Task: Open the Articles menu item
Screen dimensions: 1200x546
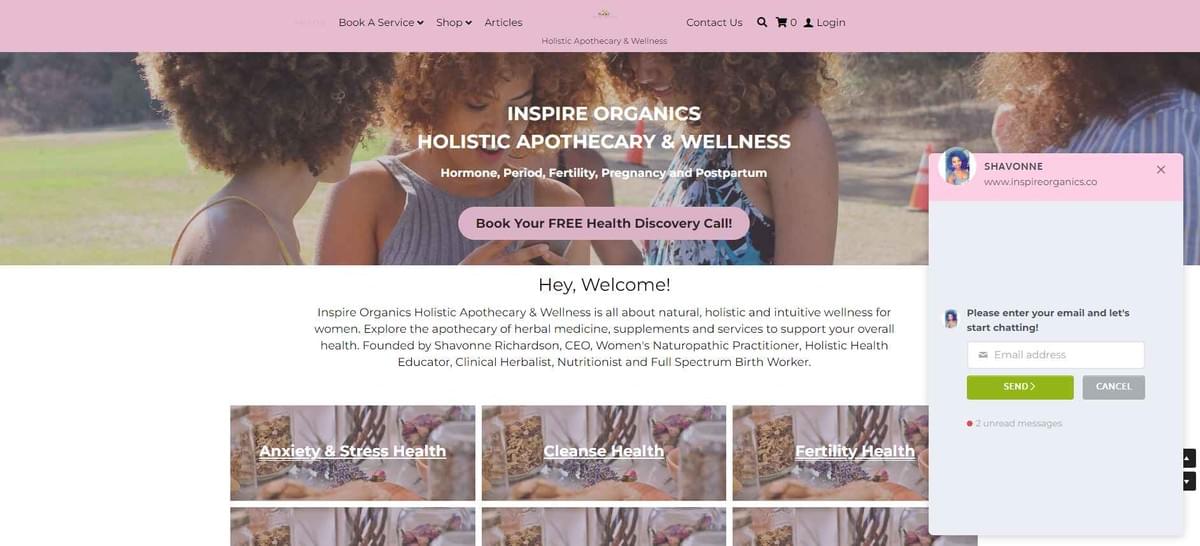Action: coord(503,22)
